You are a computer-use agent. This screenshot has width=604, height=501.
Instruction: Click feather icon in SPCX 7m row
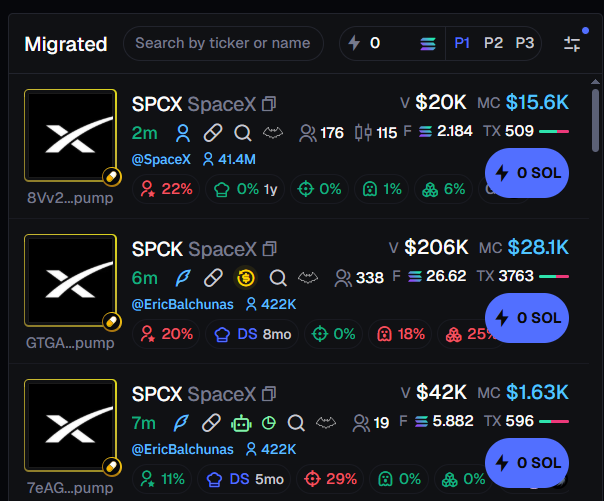181,423
